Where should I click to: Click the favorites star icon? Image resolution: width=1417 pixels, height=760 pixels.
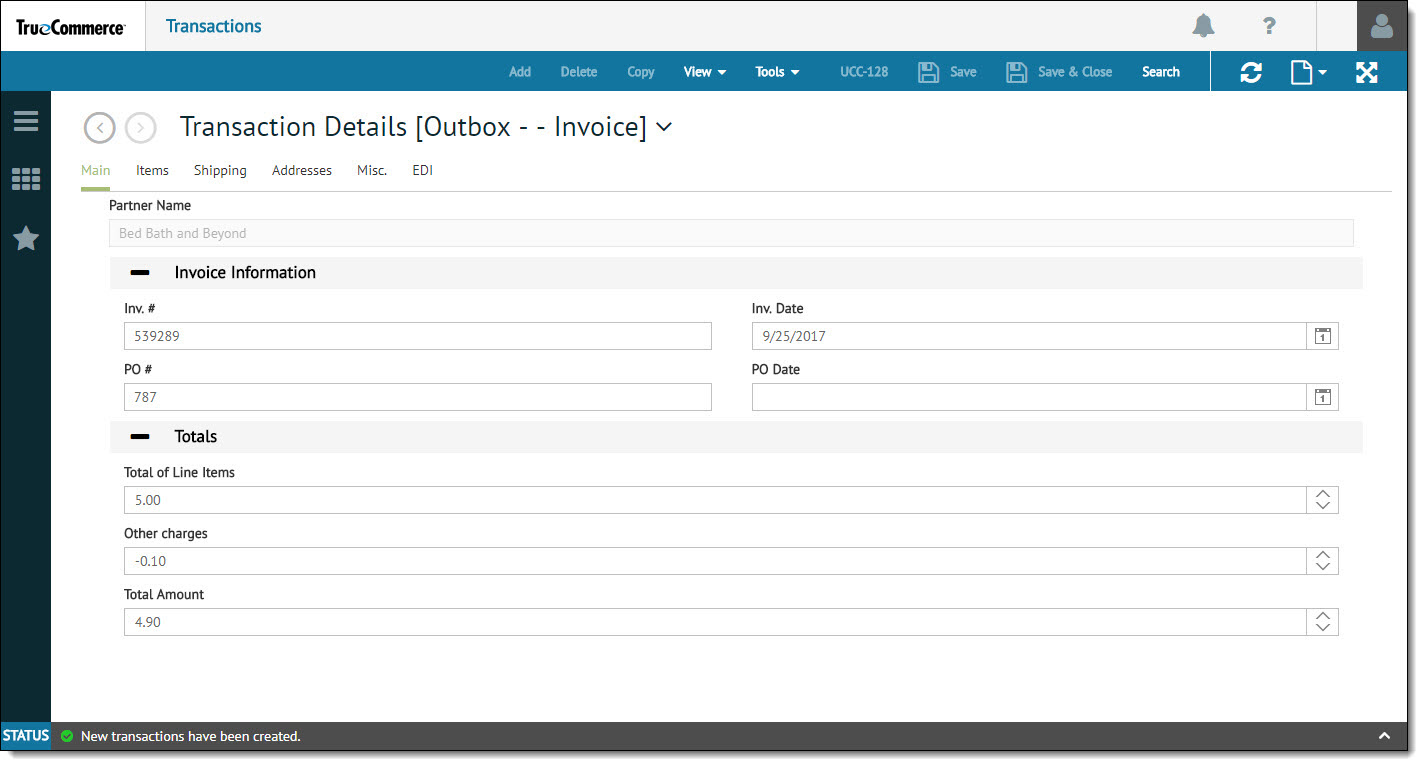(x=26, y=238)
